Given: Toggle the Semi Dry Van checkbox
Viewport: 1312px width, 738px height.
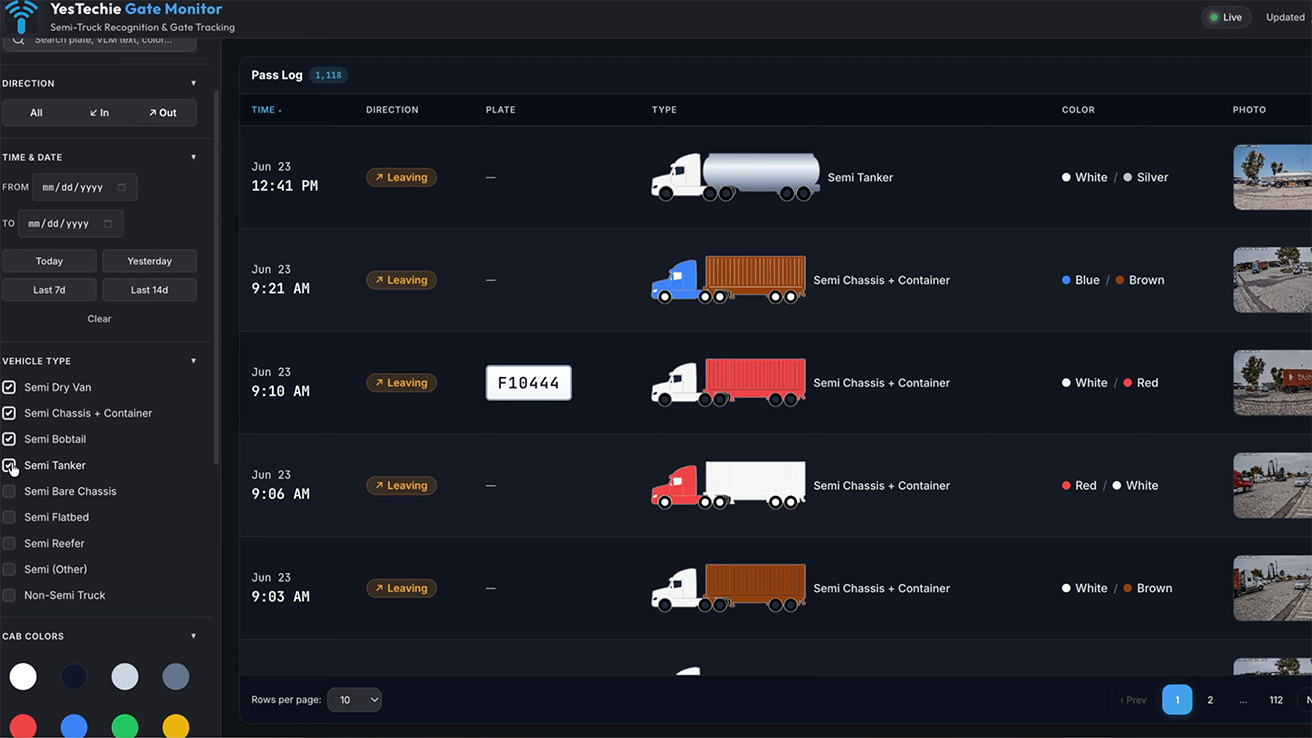Looking at the screenshot, I should (9, 387).
